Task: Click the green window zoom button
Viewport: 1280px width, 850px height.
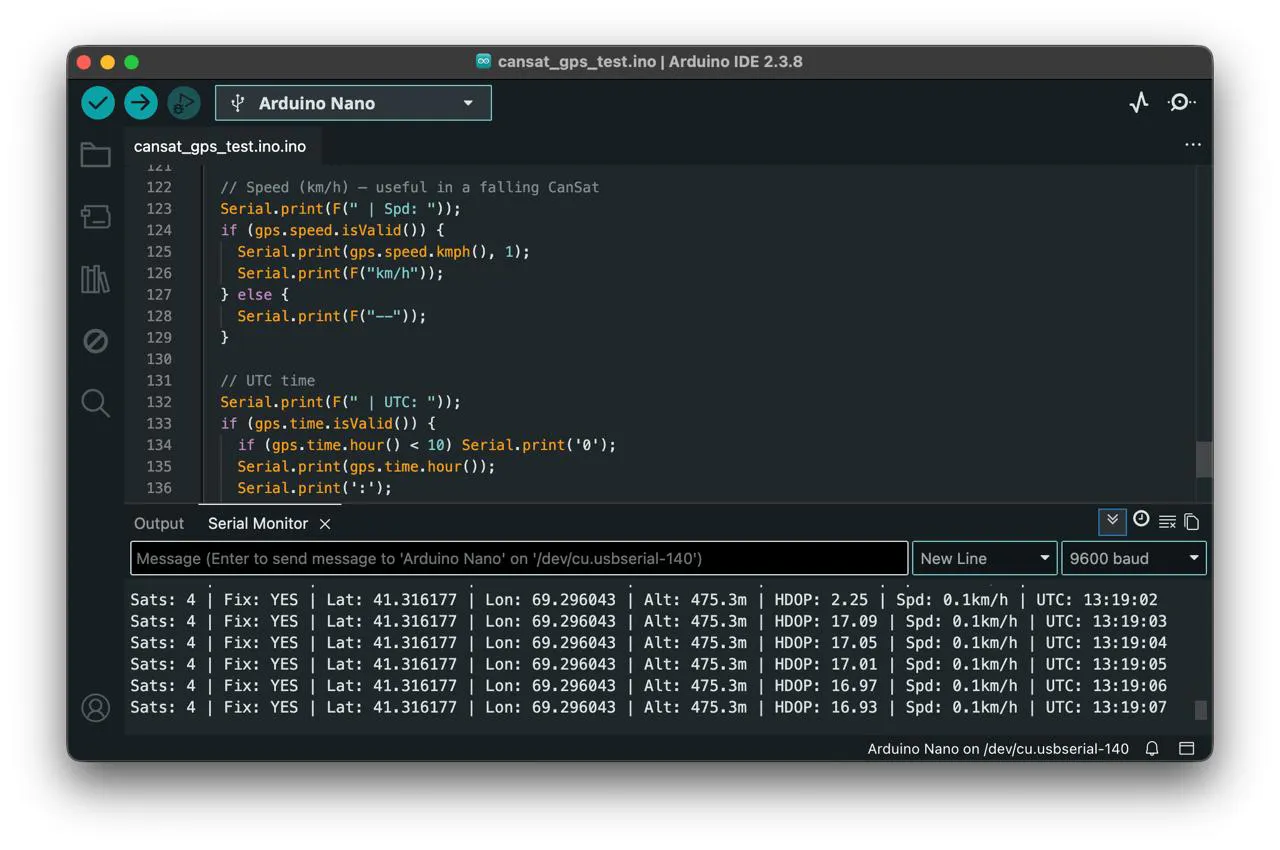Action: [x=131, y=62]
